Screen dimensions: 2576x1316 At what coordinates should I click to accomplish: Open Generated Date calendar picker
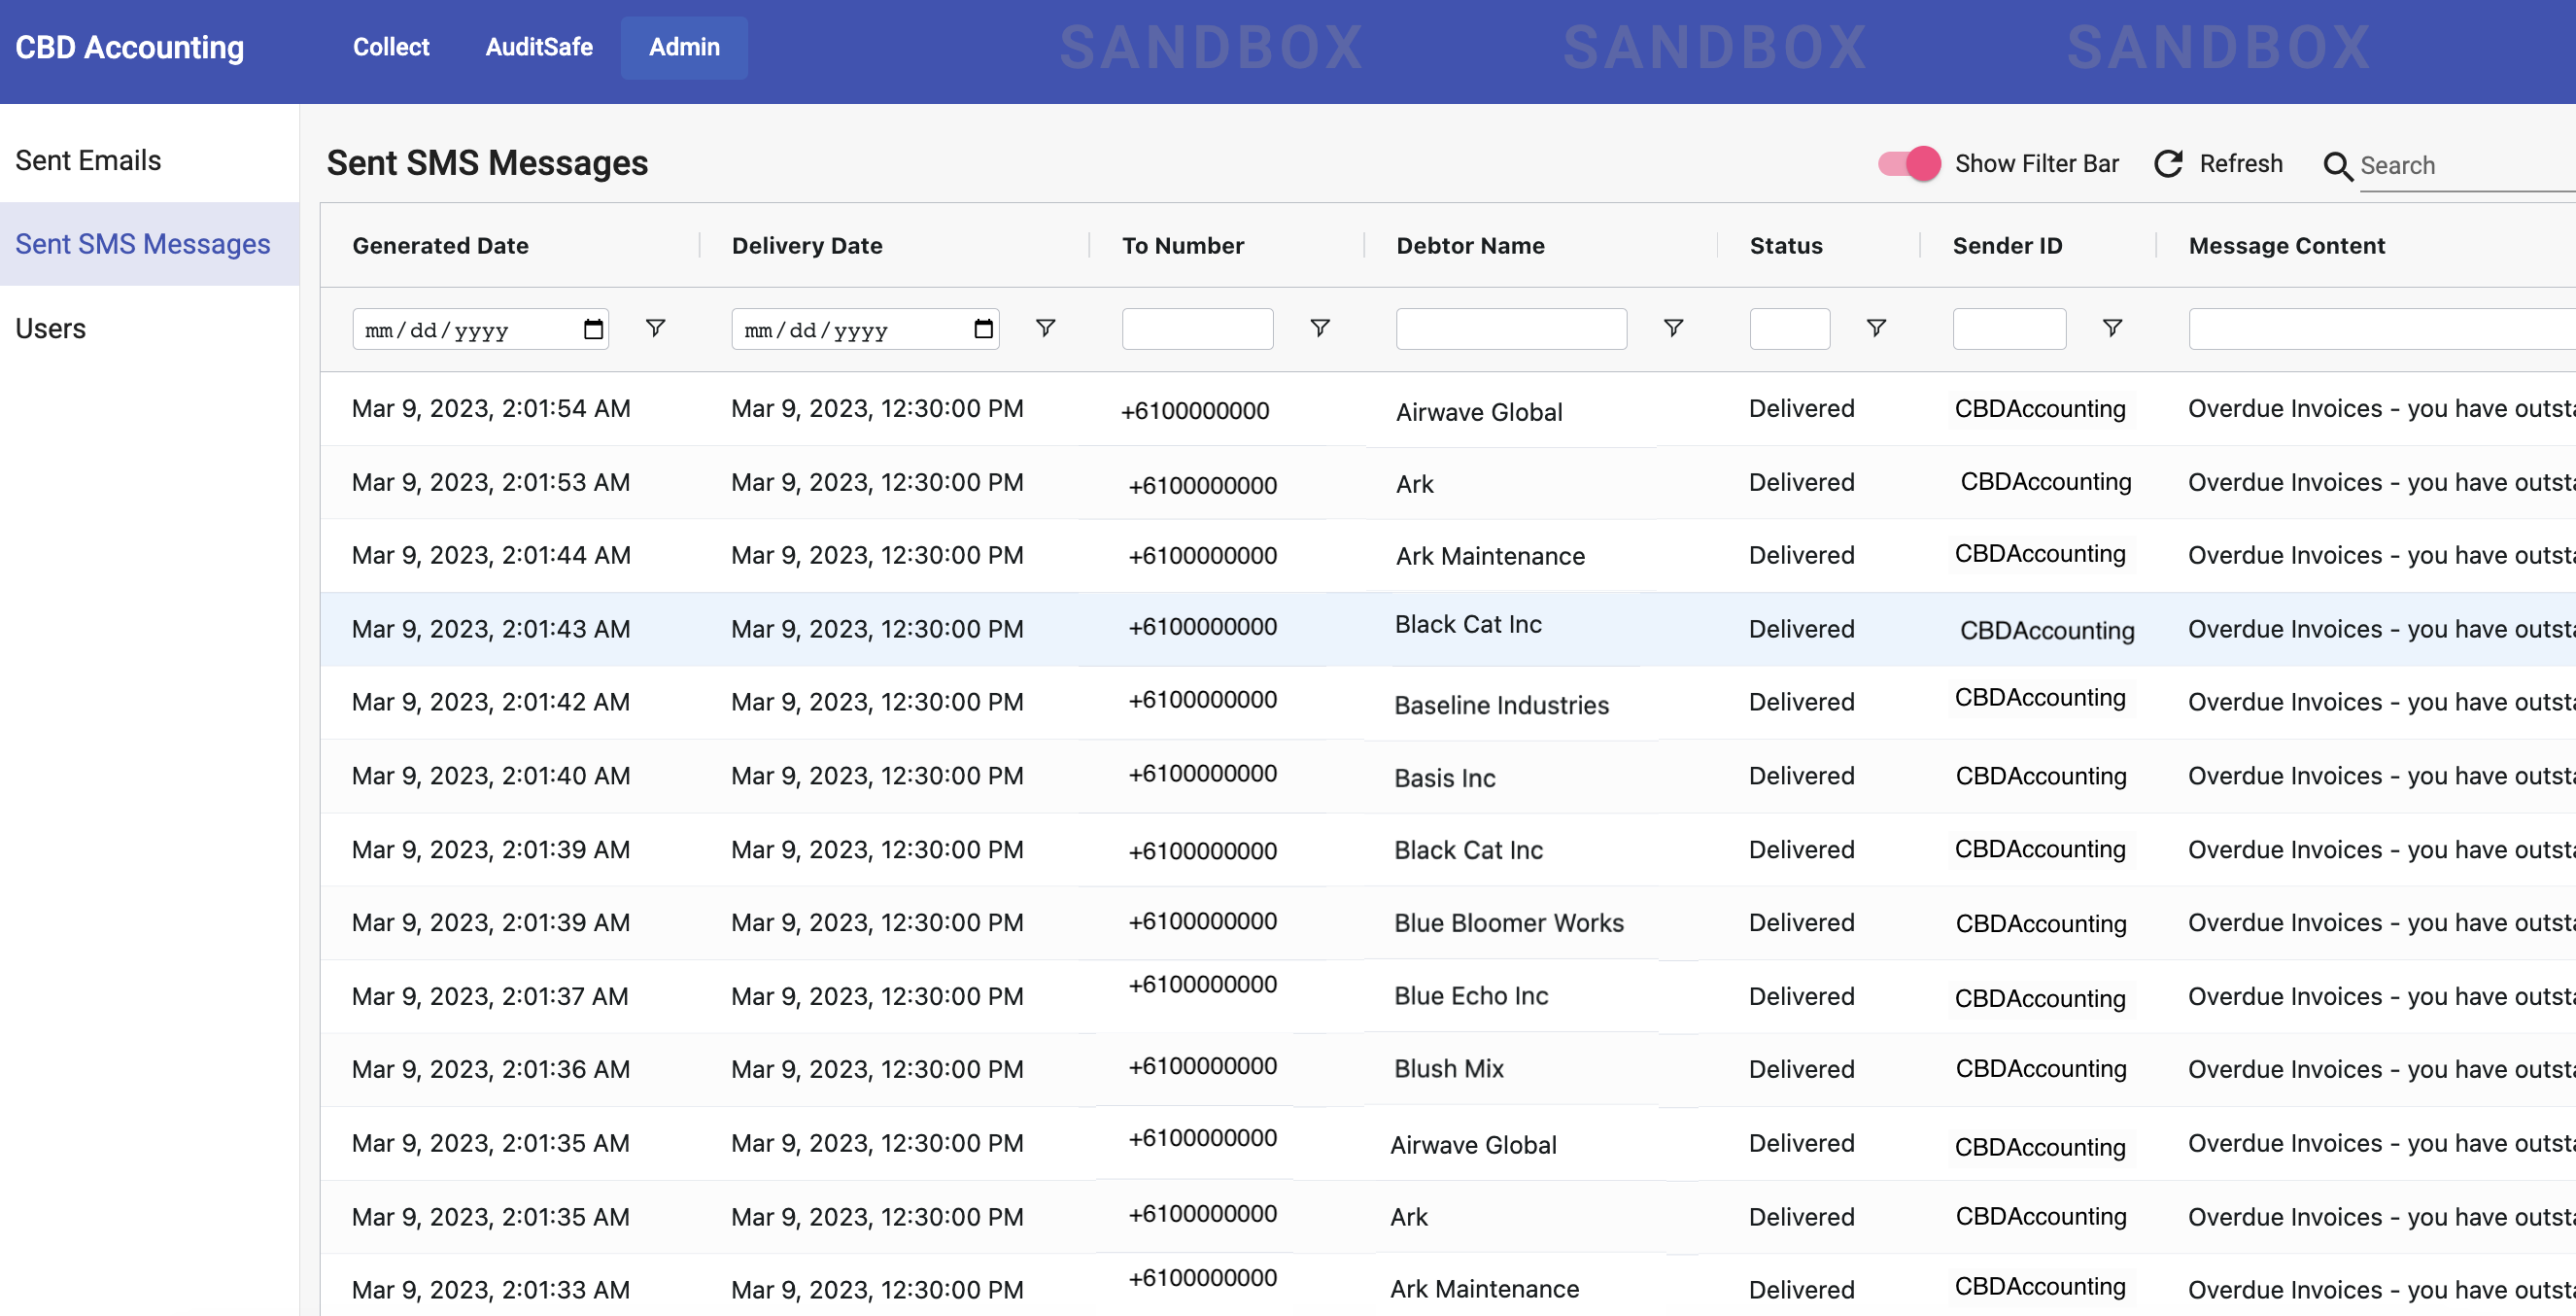(x=593, y=329)
